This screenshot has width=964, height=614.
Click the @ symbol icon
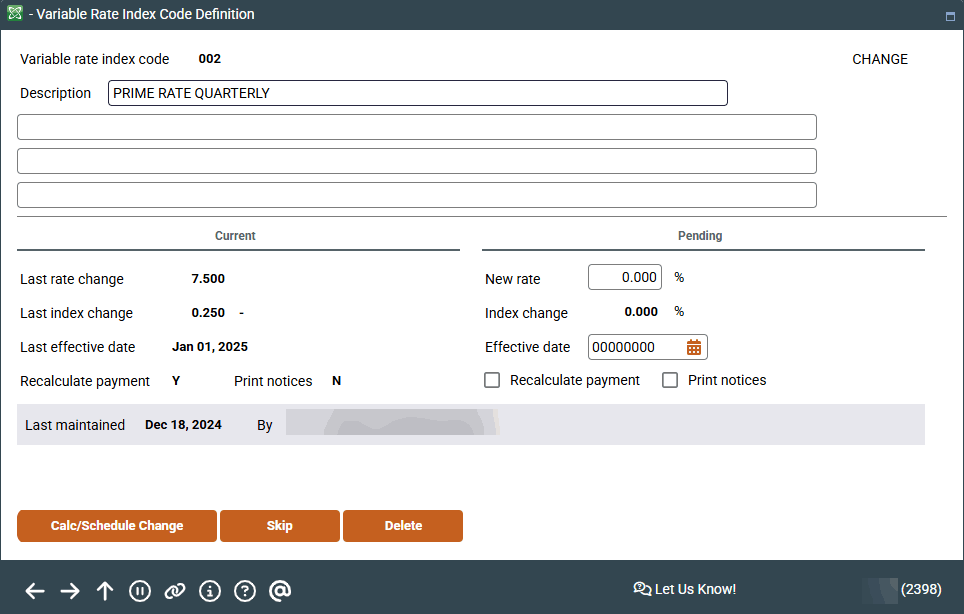pos(280,591)
